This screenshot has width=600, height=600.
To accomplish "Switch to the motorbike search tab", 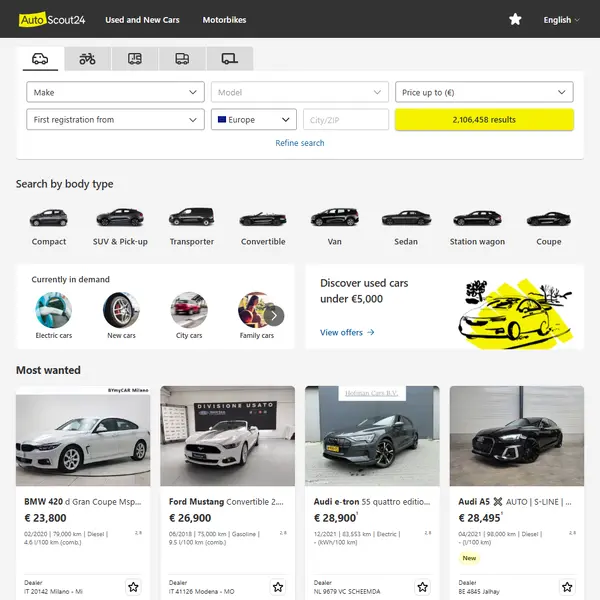I will [x=88, y=59].
